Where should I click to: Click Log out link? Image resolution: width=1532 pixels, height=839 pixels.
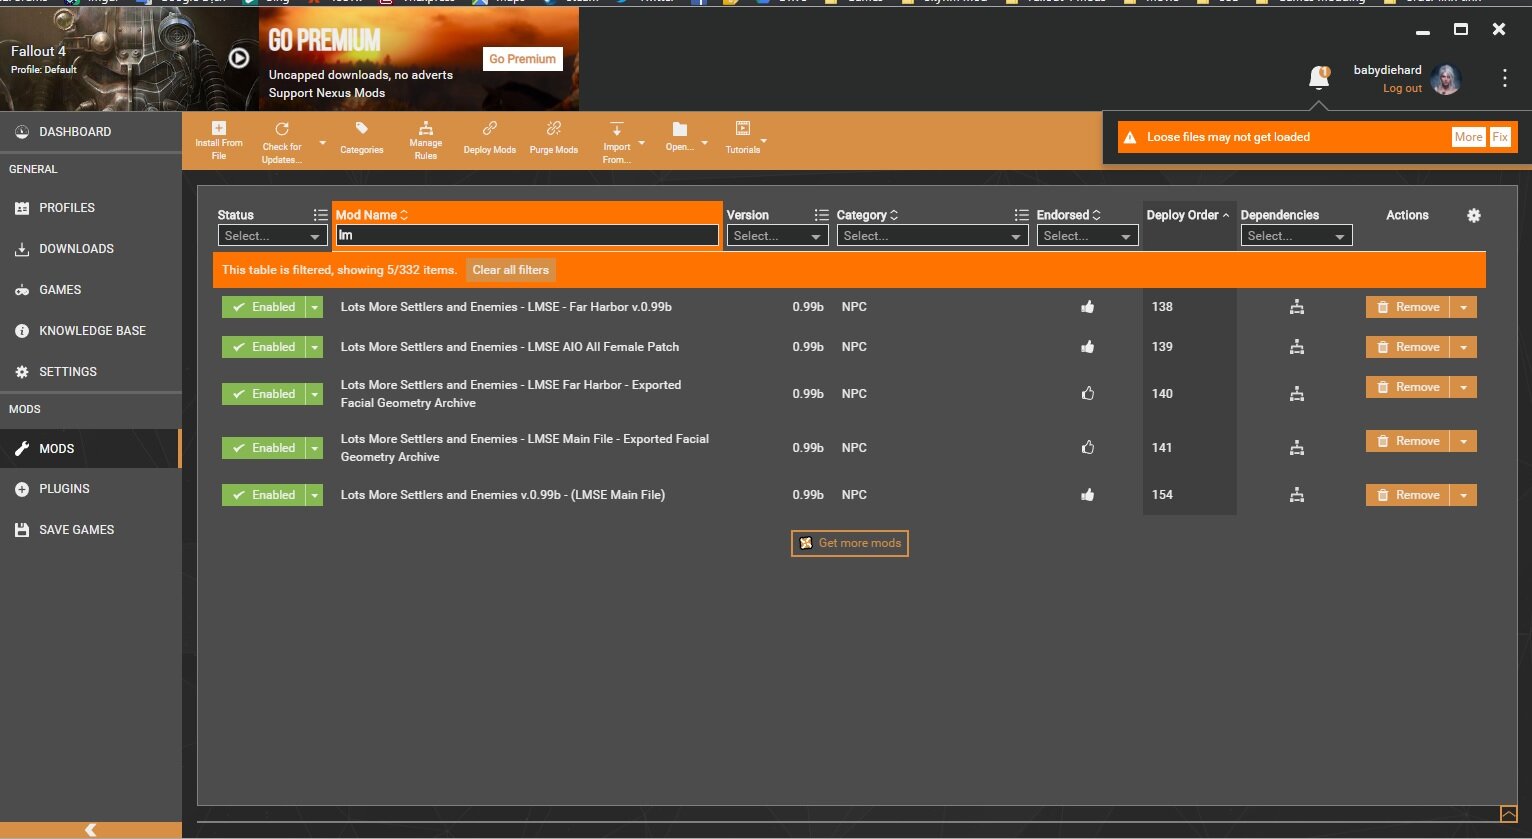click(x=1402, y=88)
